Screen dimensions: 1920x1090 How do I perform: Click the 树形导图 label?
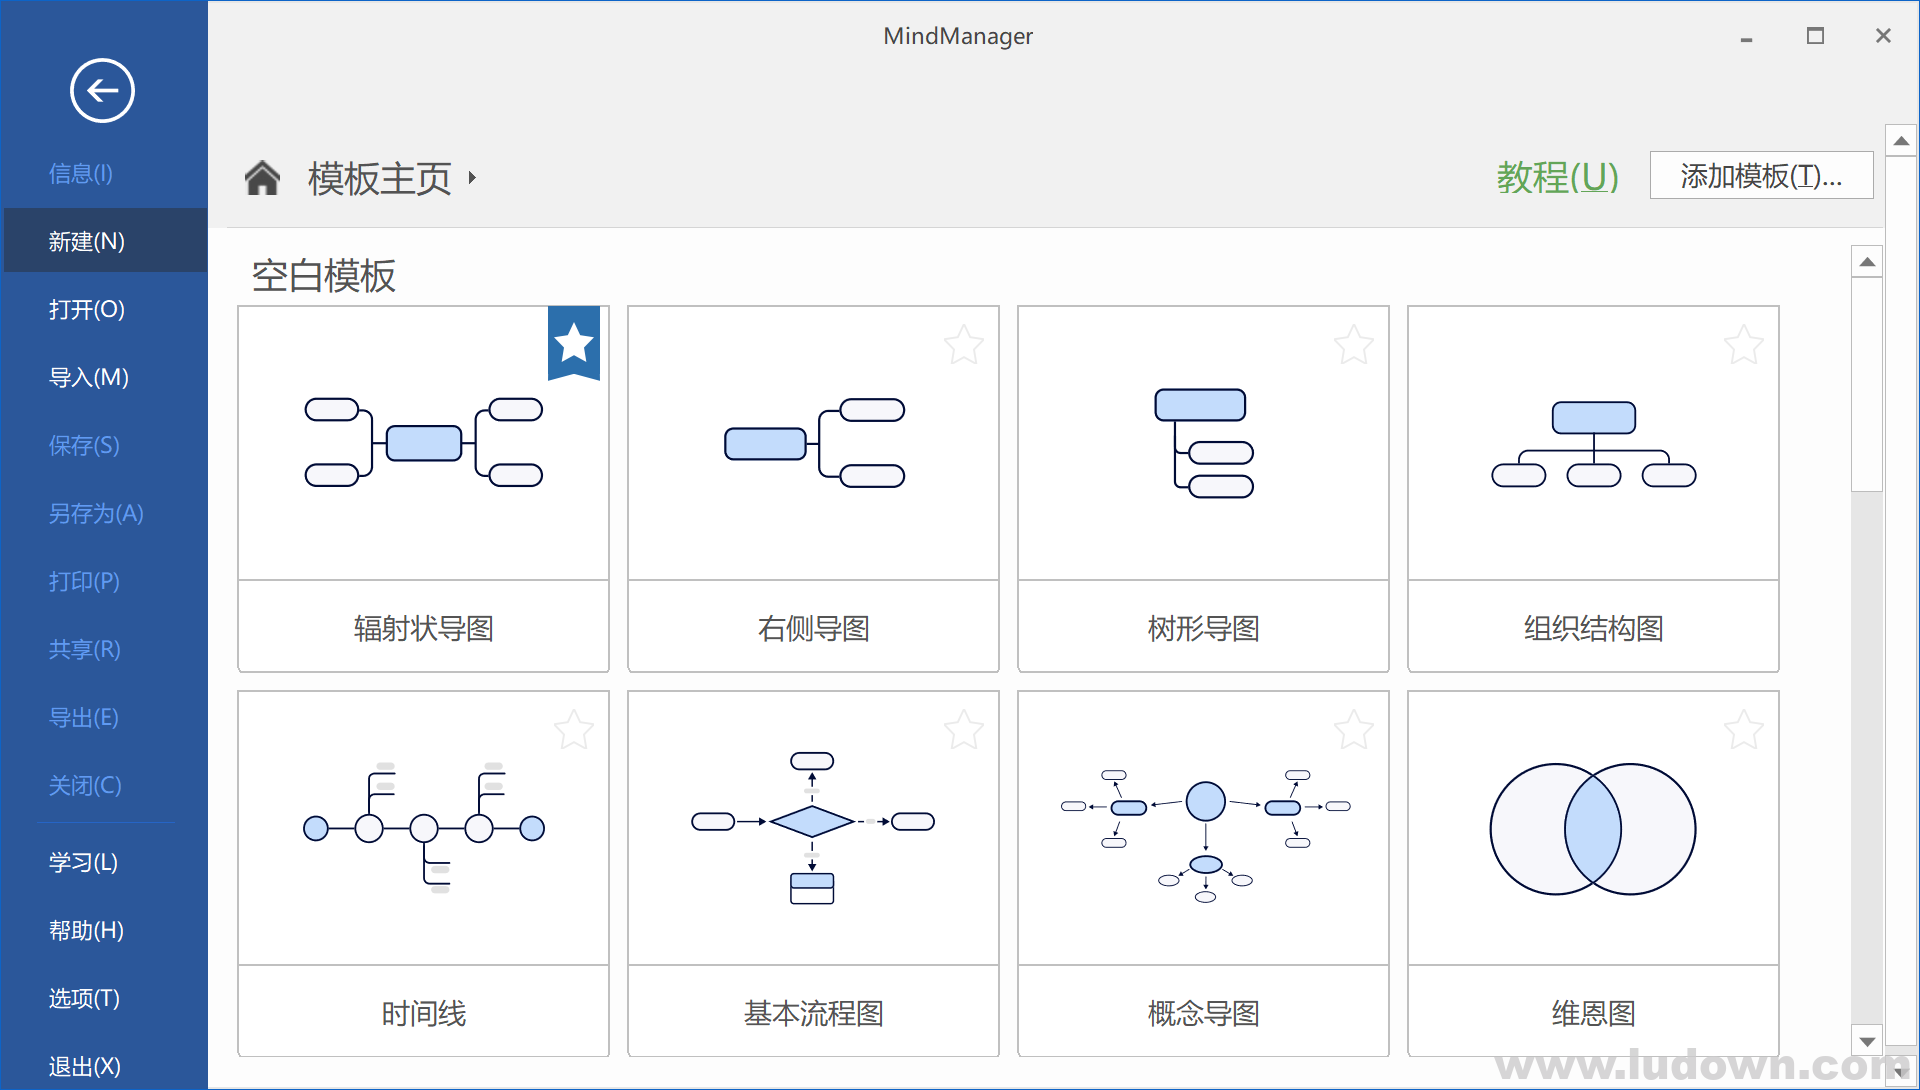click(1204, 628)
